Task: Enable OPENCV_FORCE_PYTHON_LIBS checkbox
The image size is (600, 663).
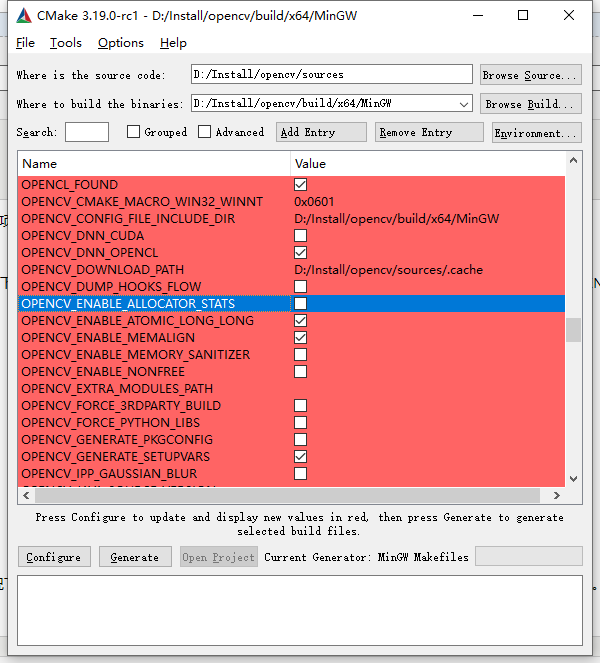Action: 301,422
